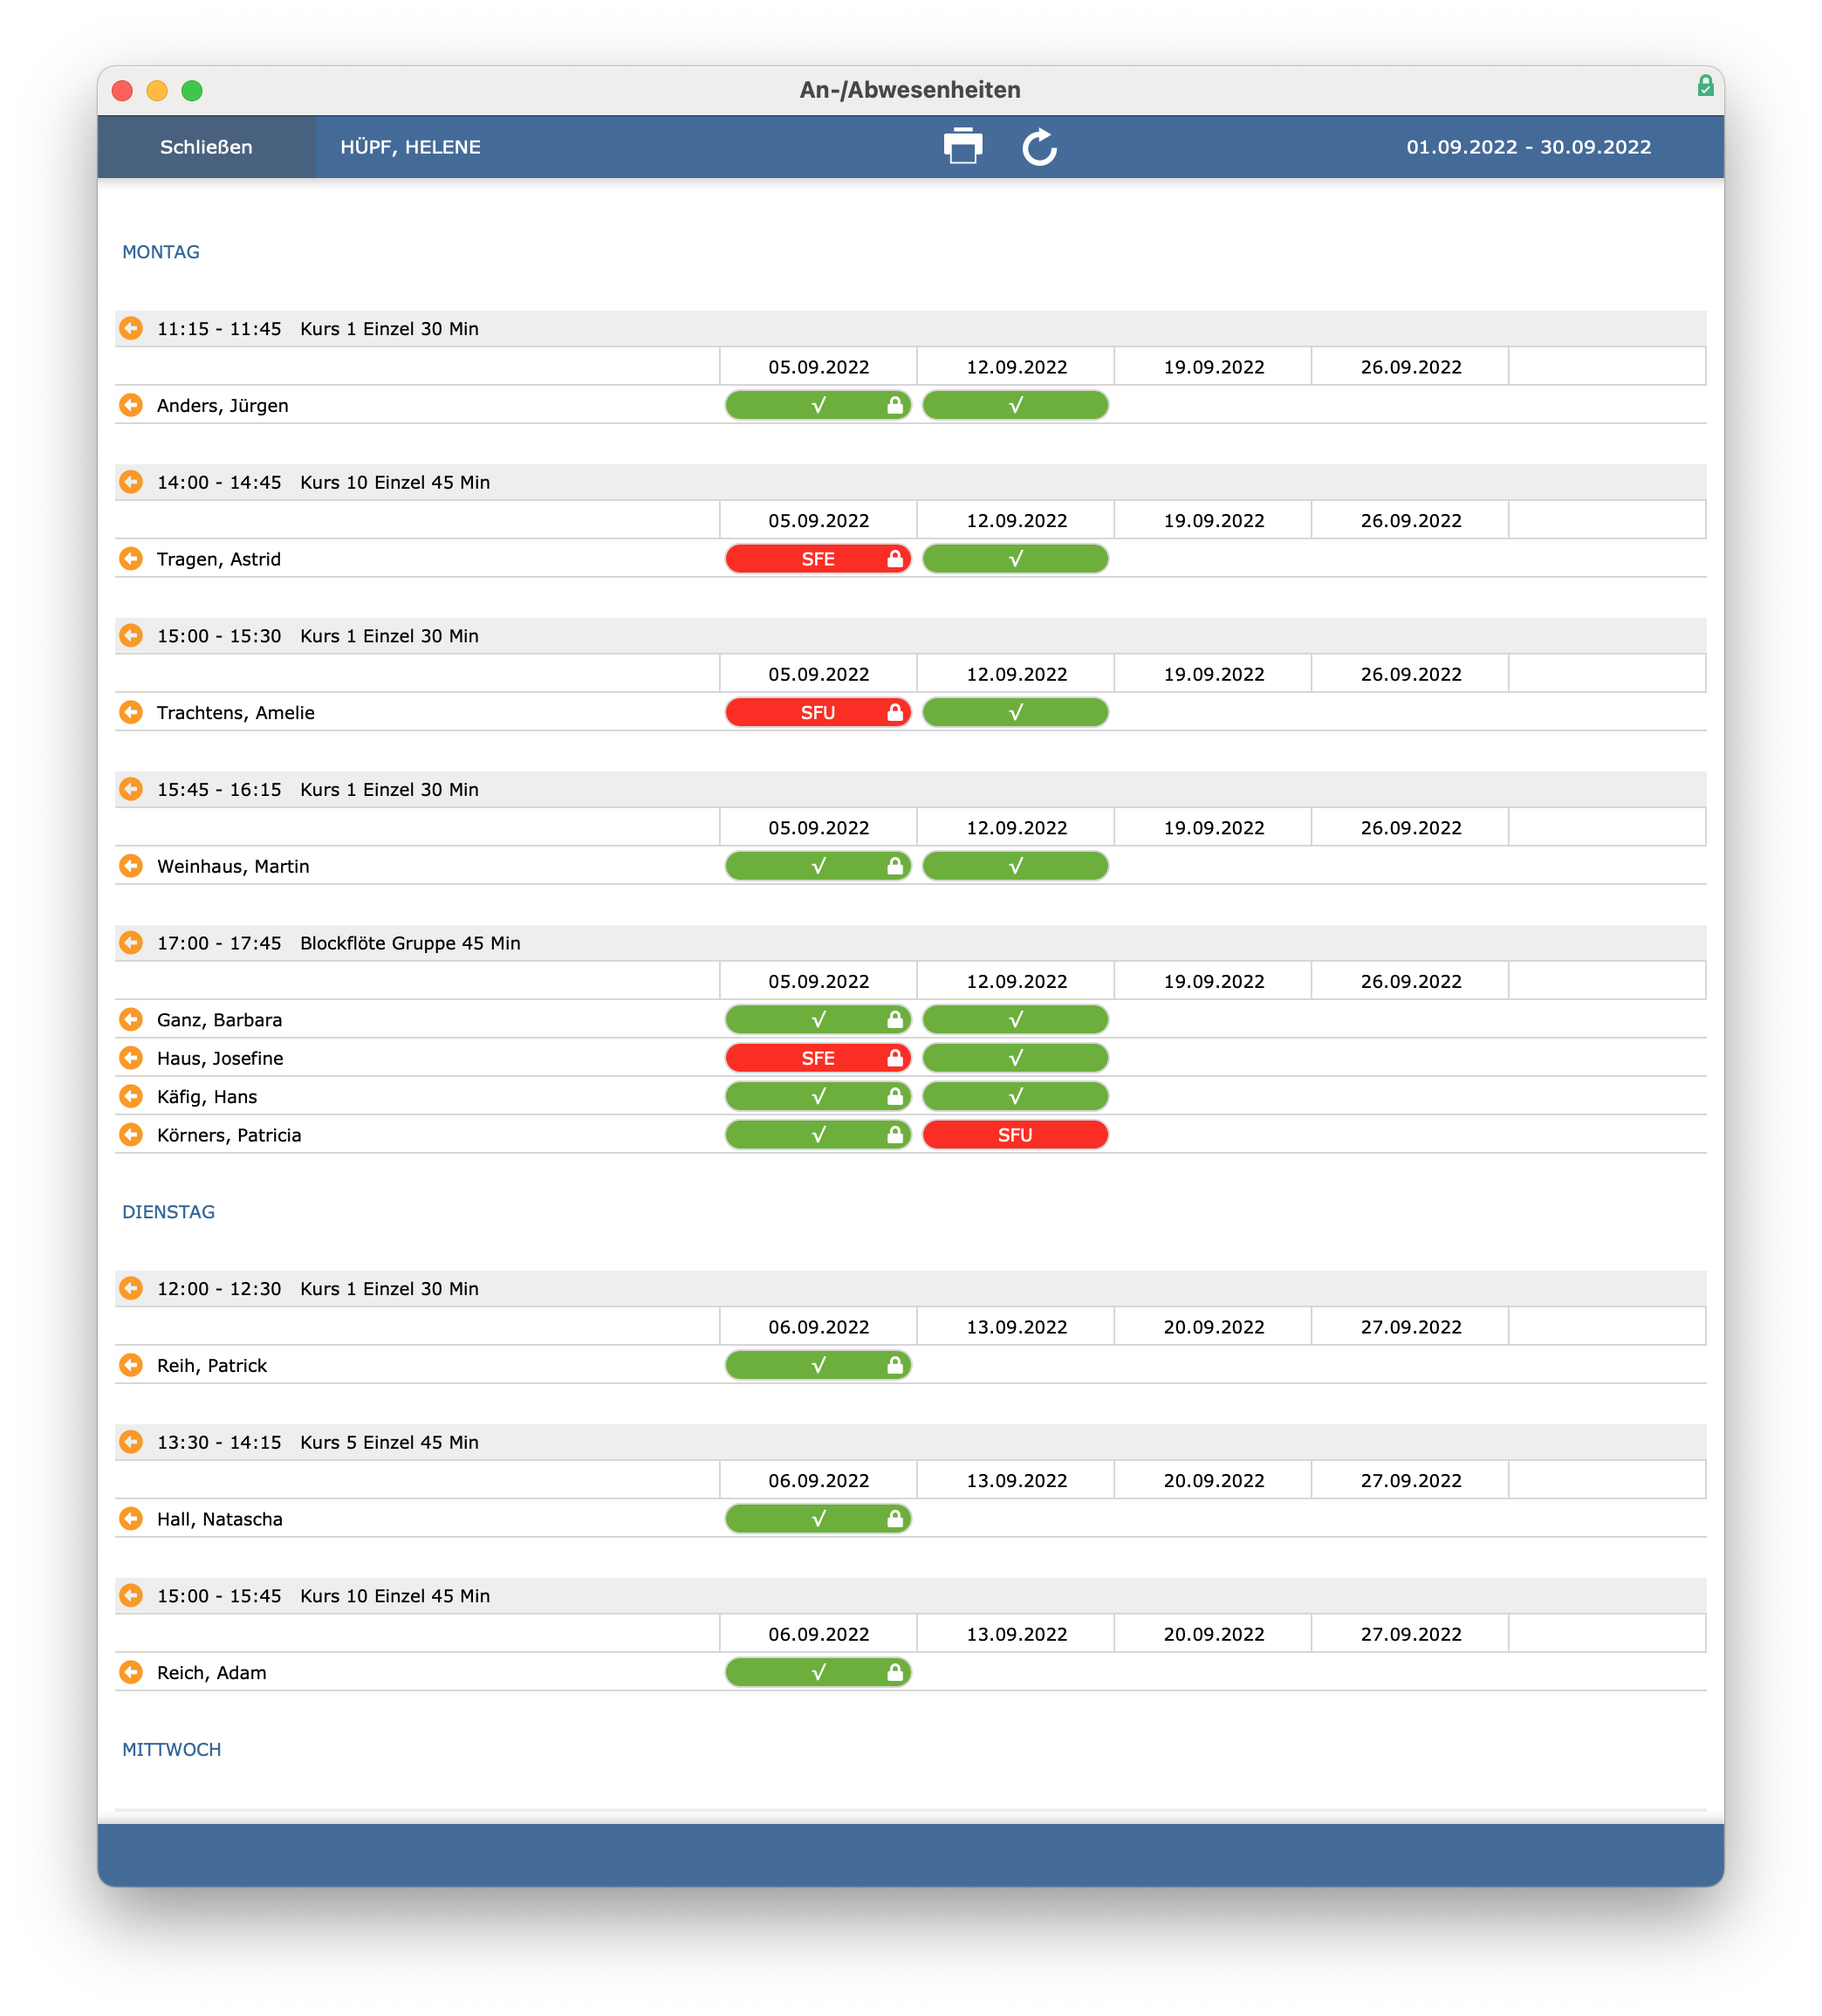Image resolution: width=1822 pixels, height=2016 pixels.
Task: Open orange arrow for Tuesday 12:00 - 12:30 course
Action: [x=131, y=1288]
